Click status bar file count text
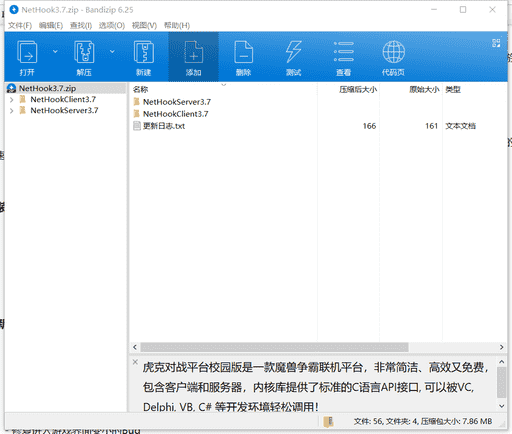512x434 pixels. pos(423,421)
